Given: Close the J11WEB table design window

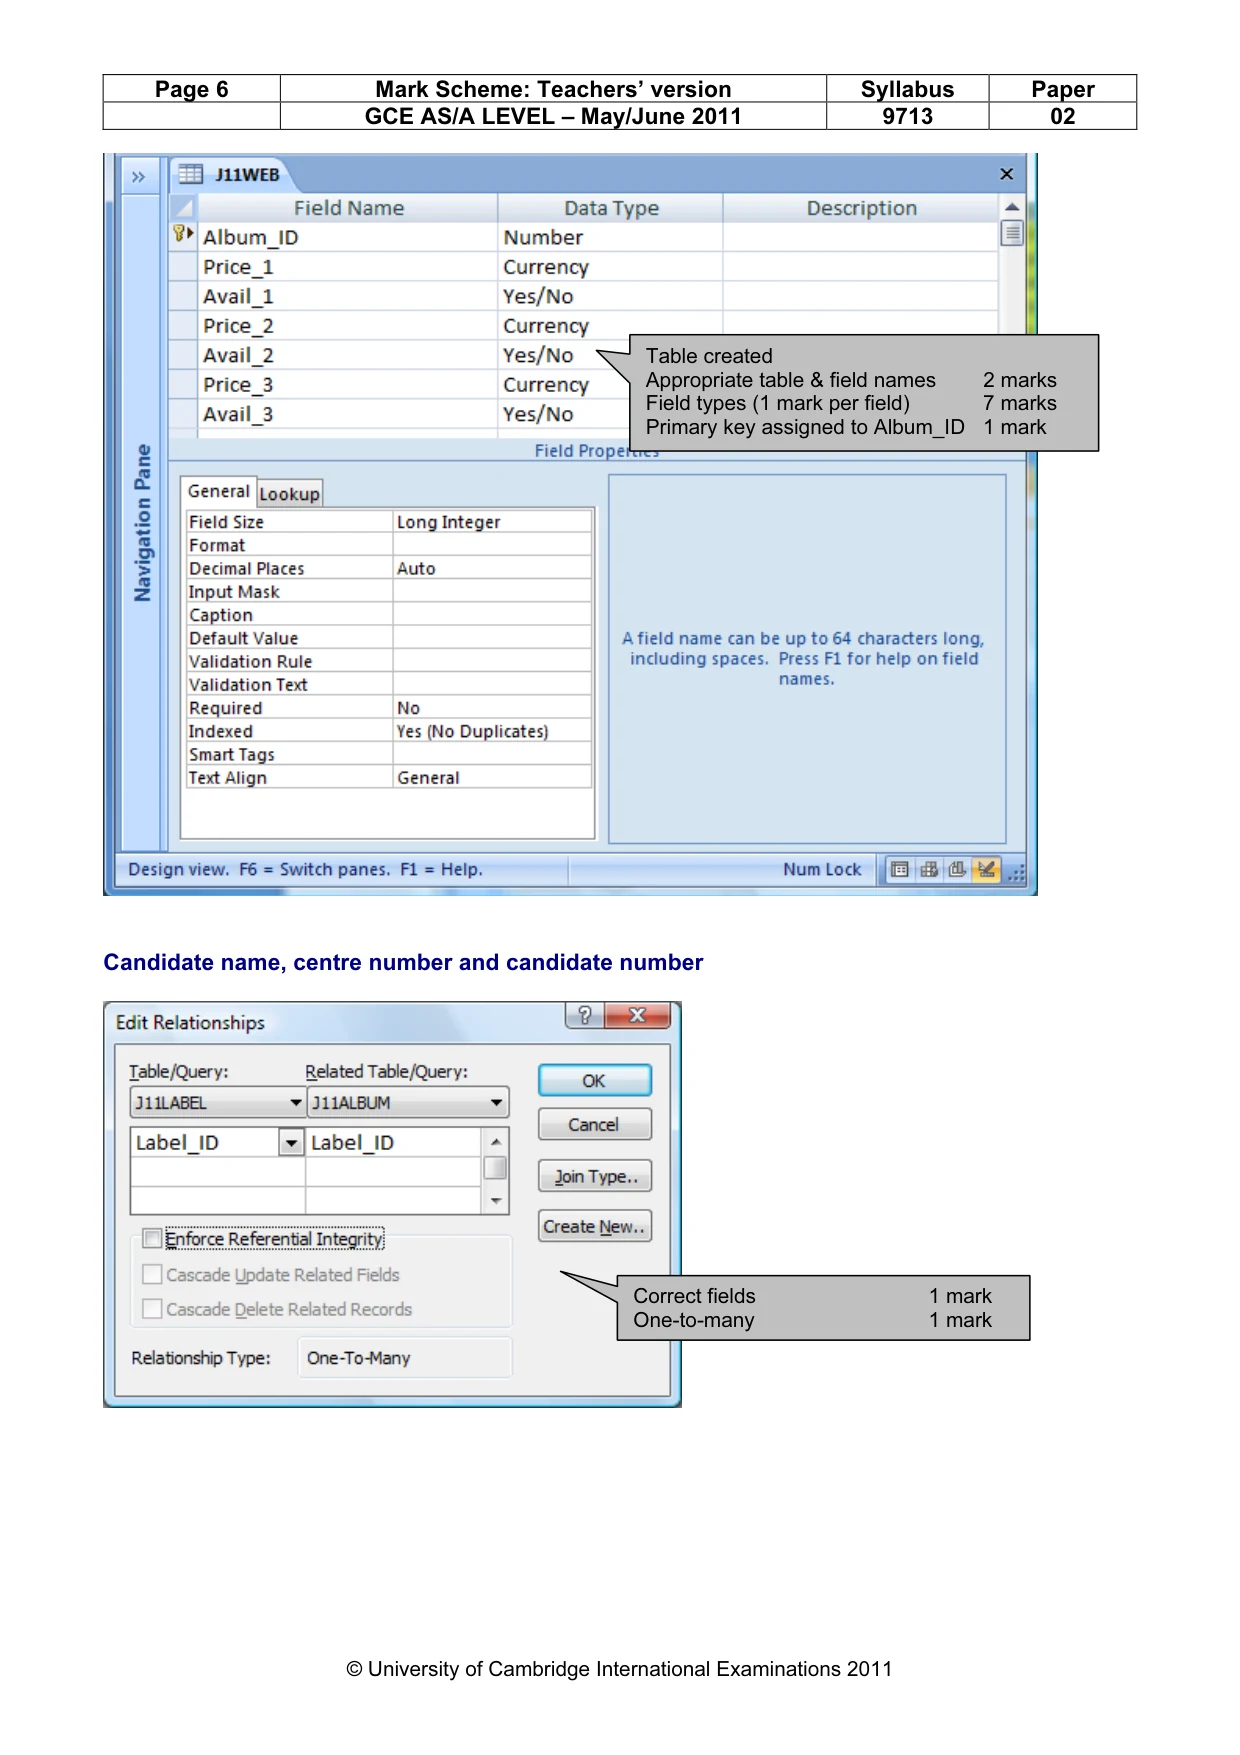Looking at the screenshot, I should pos(1006,174).
